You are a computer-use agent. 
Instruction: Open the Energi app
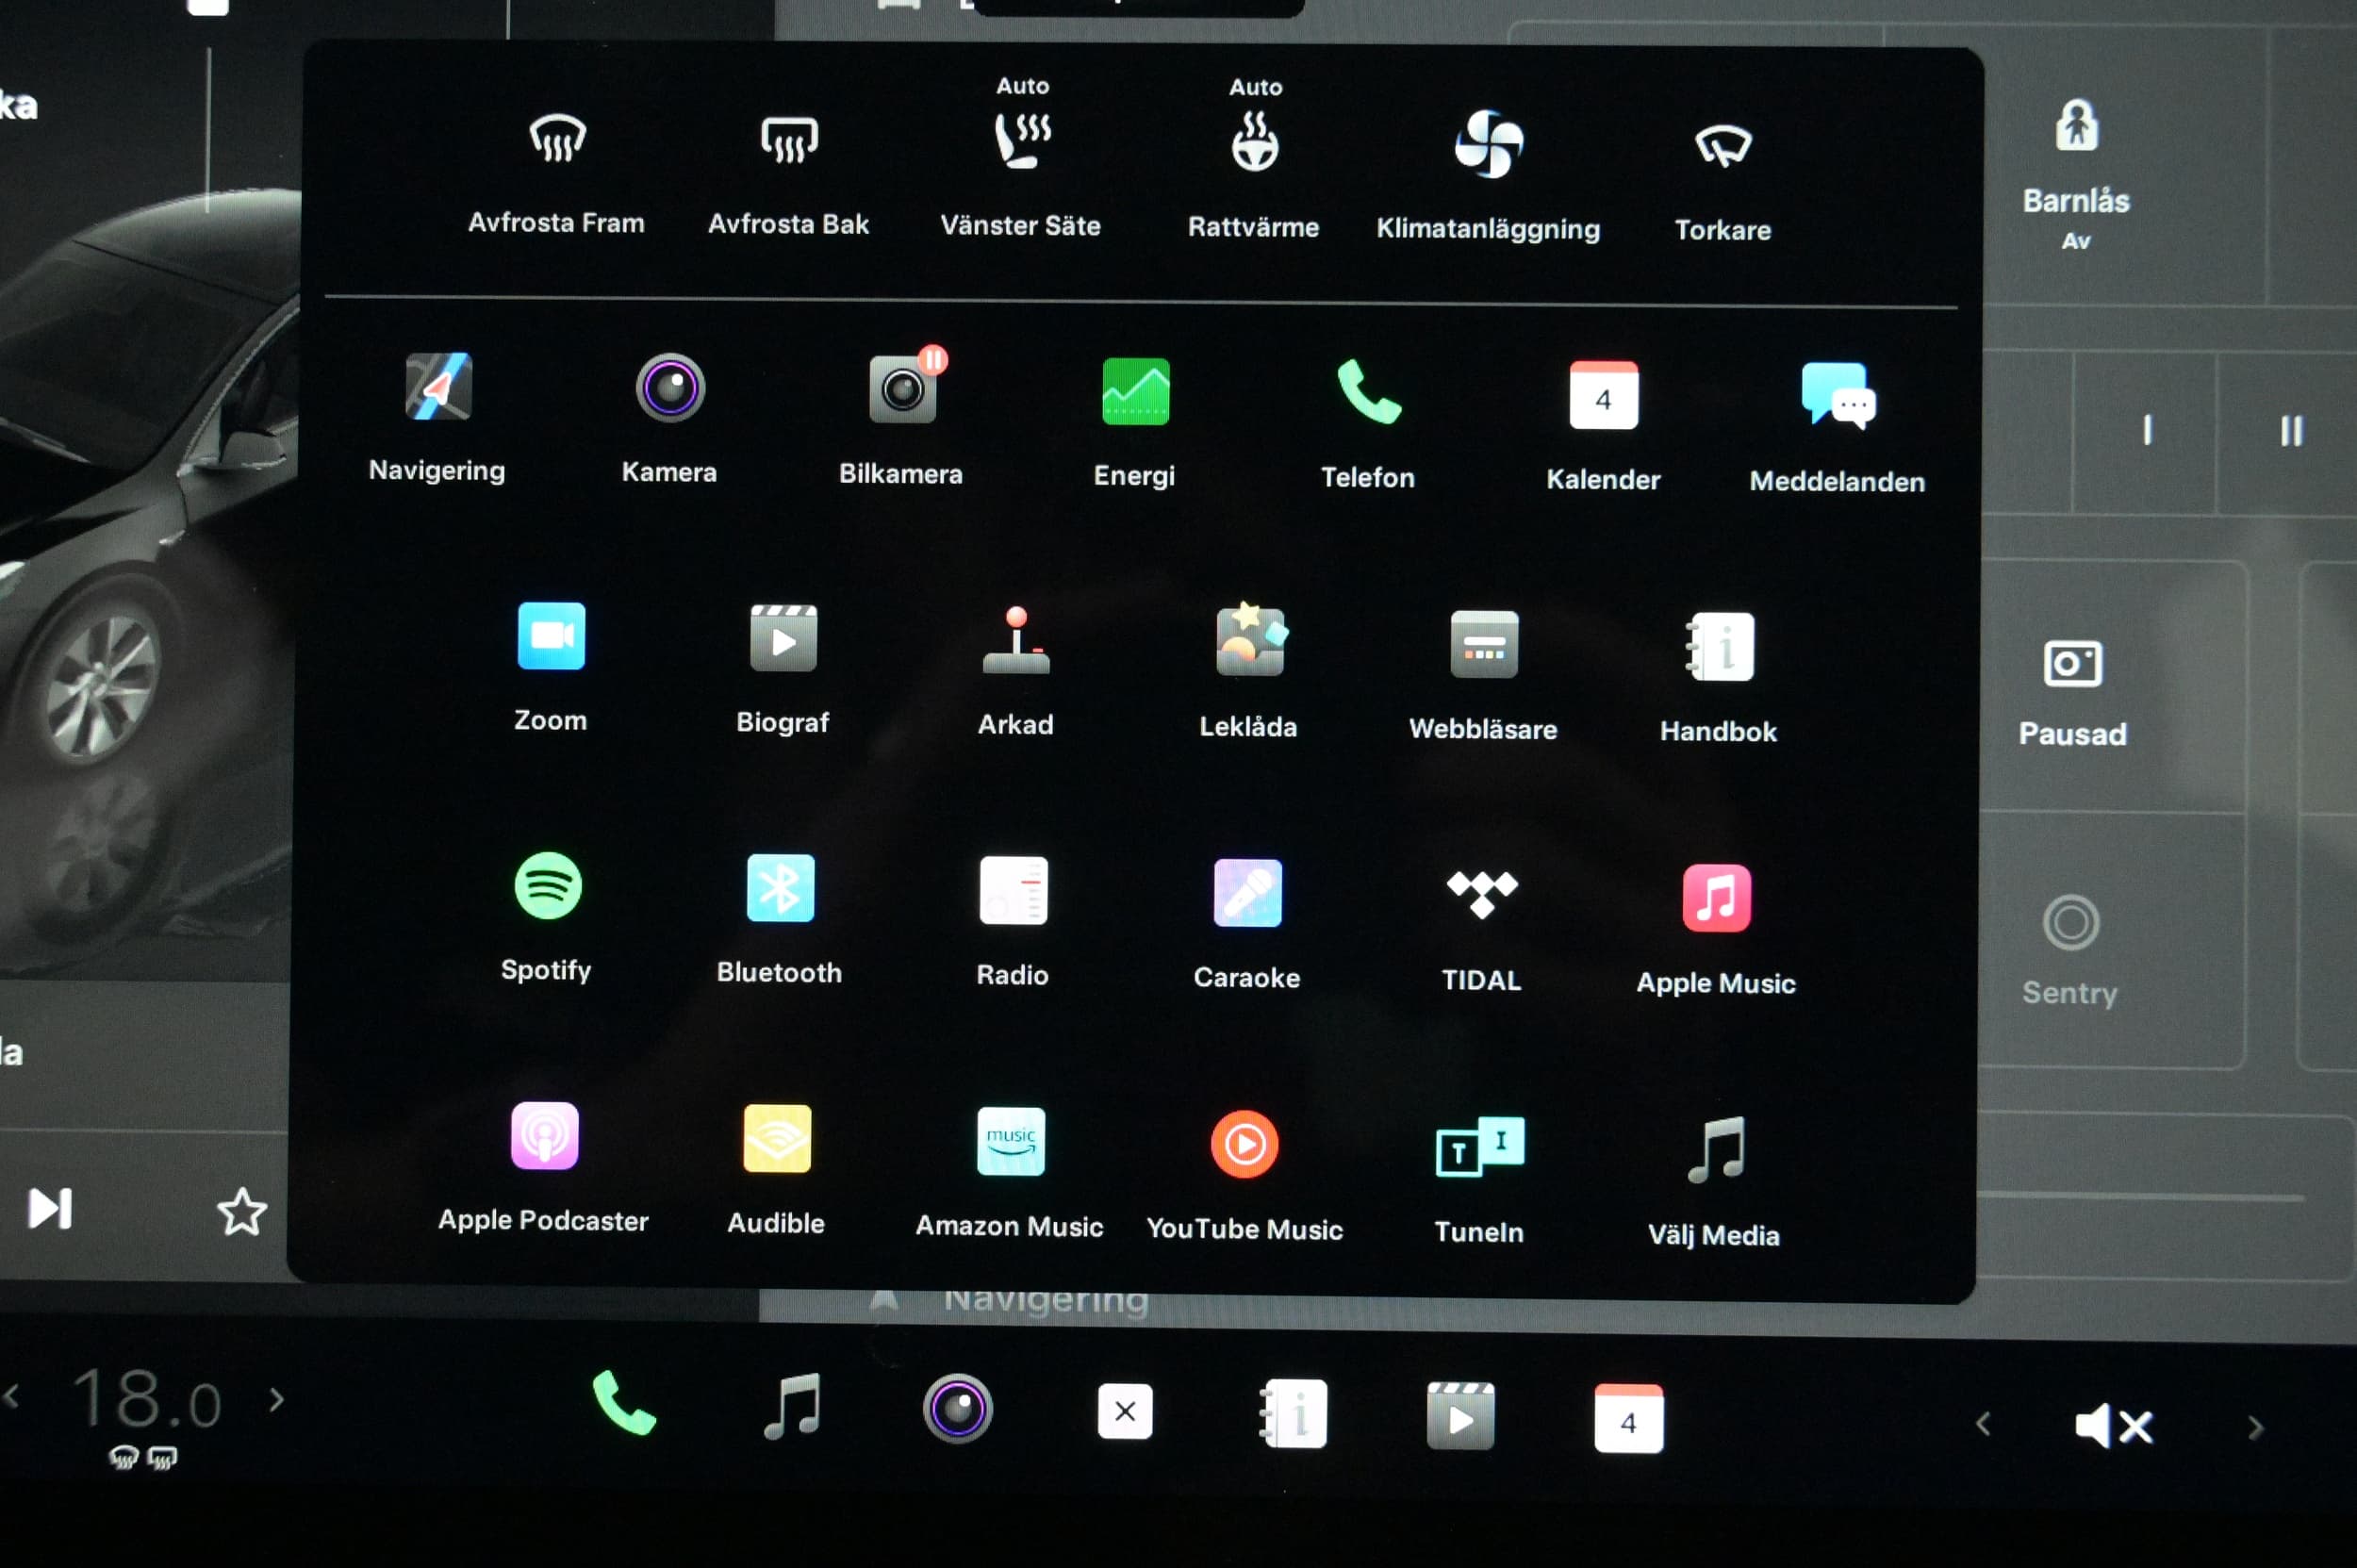point(1135,422)
